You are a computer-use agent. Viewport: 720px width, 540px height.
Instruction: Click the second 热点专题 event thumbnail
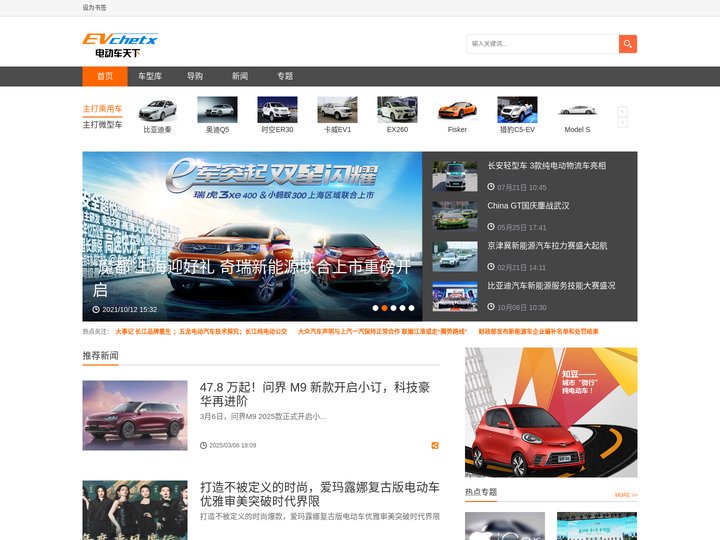point(597,526)
